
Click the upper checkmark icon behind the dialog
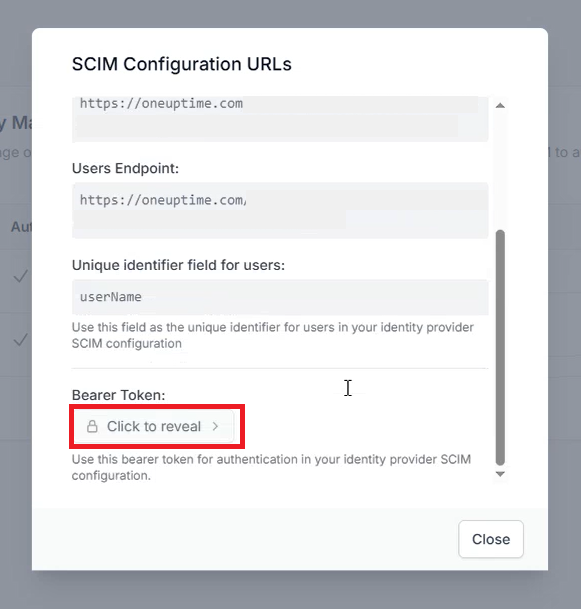click(21, 276)
